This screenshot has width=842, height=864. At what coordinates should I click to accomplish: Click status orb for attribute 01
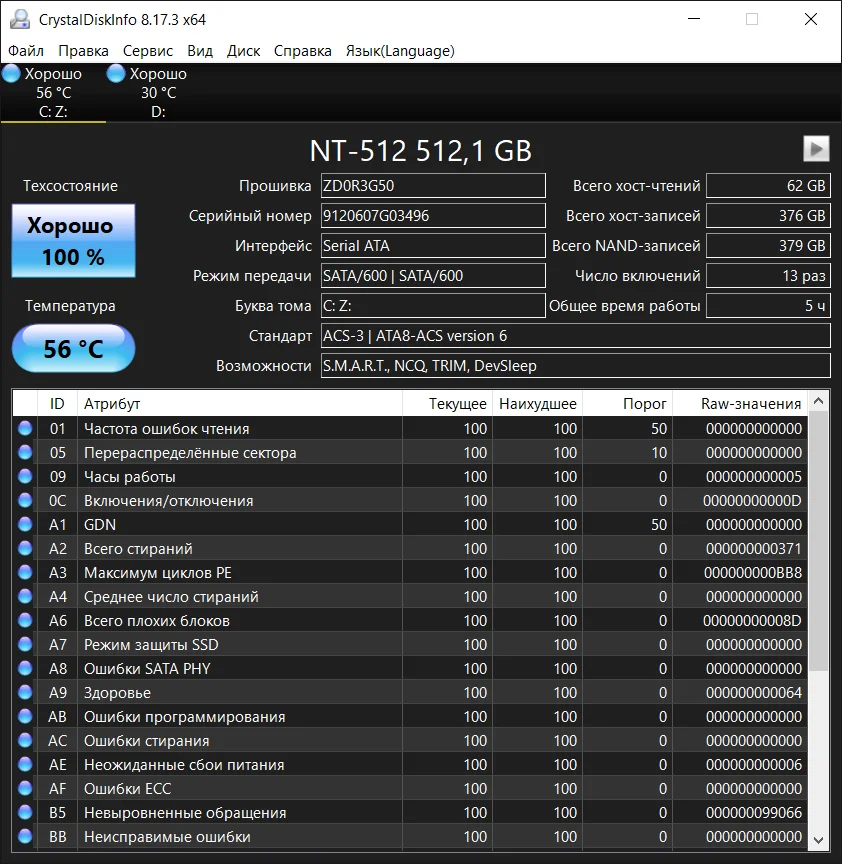[25, 428]
